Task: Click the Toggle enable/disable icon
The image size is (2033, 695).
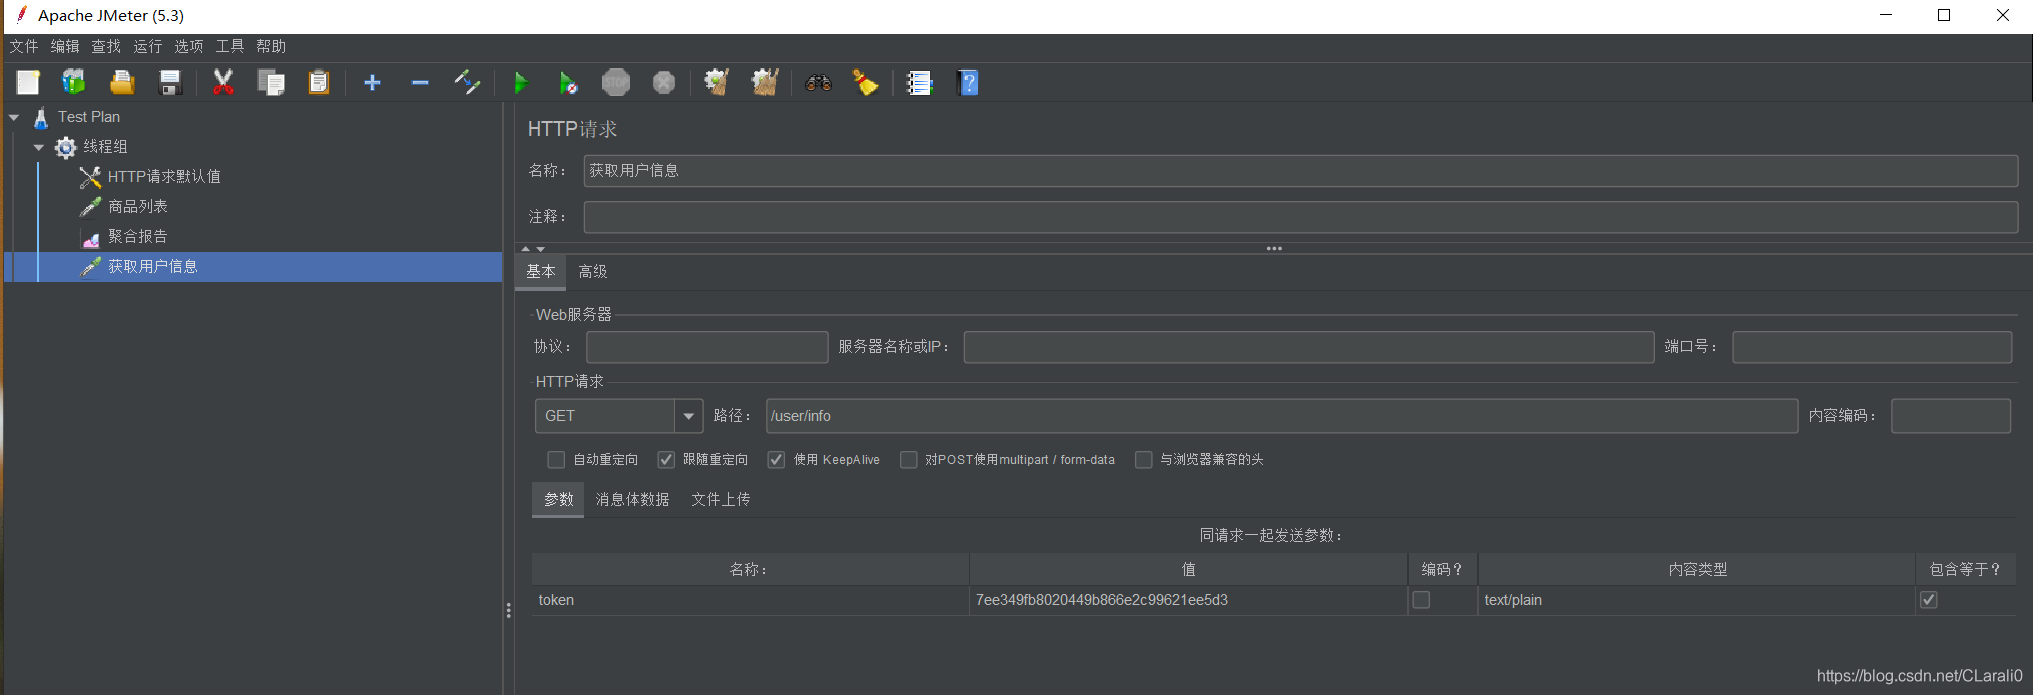Action: click(x=467, y=83)
